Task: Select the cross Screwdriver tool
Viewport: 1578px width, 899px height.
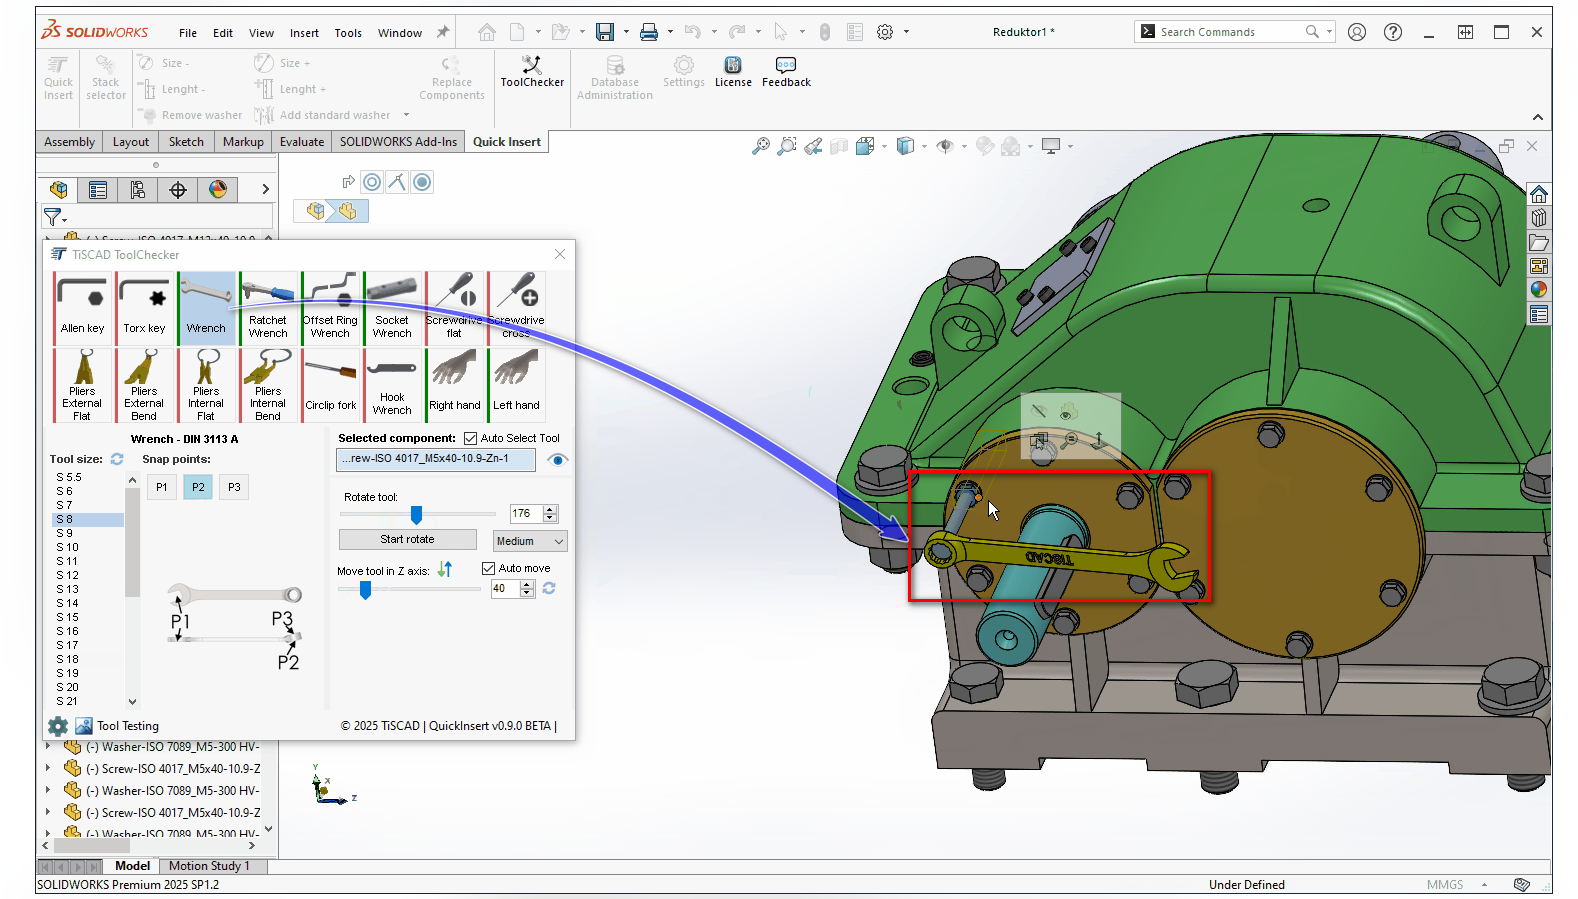Action: tap(516, 308)
